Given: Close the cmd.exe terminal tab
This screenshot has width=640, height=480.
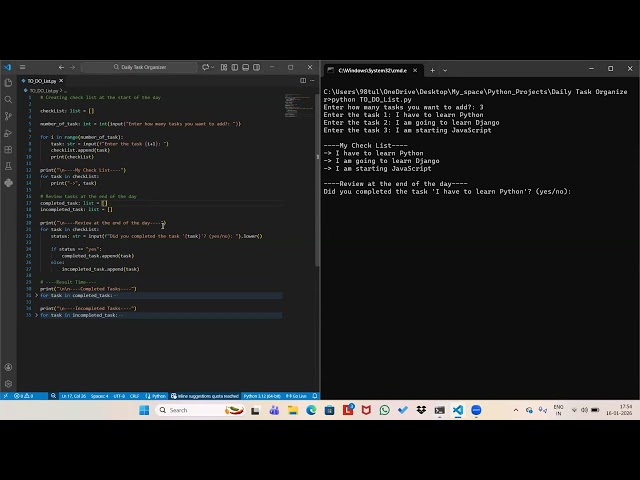Looking at the screenshot, I should tap(415, 70).
